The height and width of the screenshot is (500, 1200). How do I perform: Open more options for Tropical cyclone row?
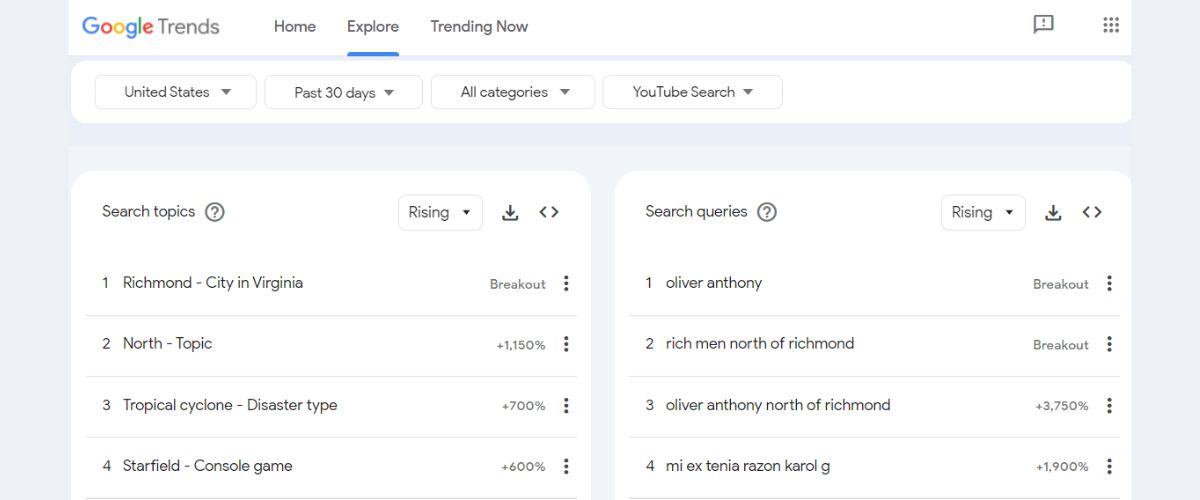point(566,405)
